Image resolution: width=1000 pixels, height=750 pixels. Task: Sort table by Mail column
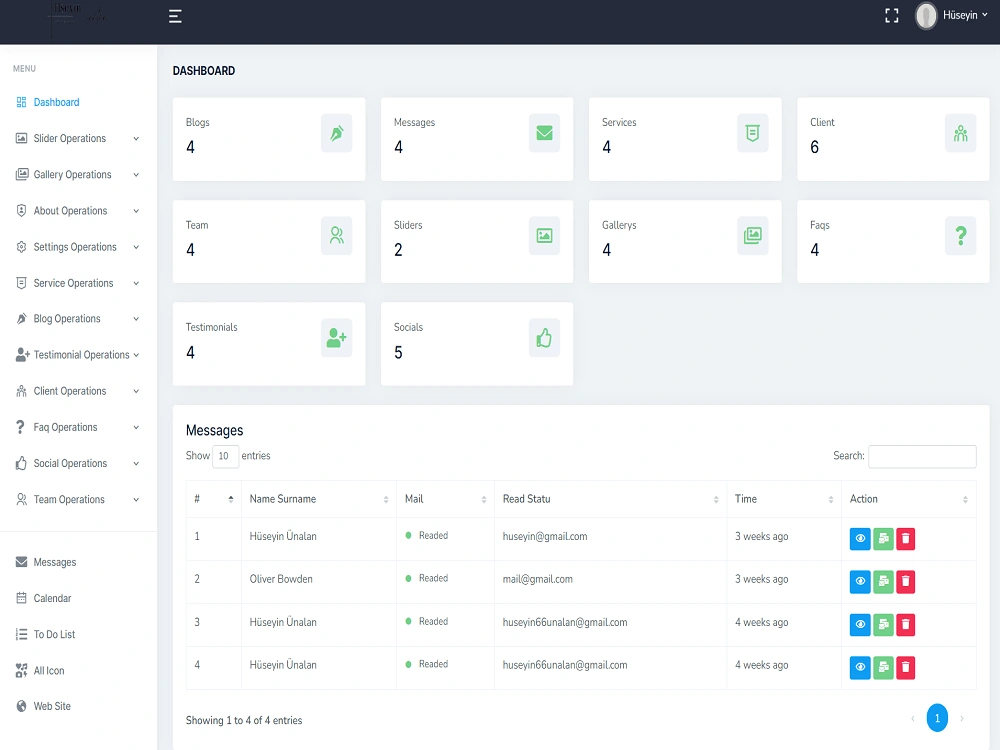pos(445,499)
